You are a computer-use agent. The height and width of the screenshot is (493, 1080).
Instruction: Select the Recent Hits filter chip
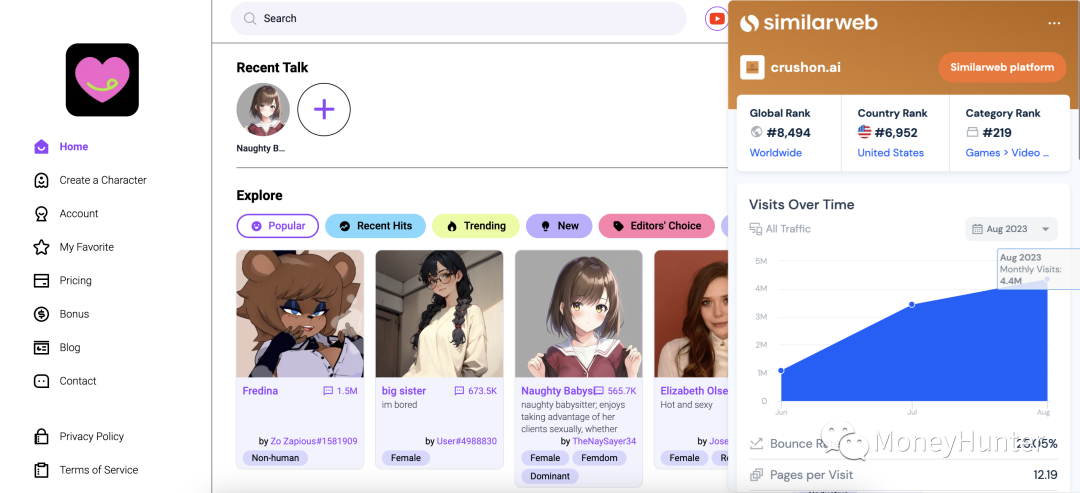point(375,226)
